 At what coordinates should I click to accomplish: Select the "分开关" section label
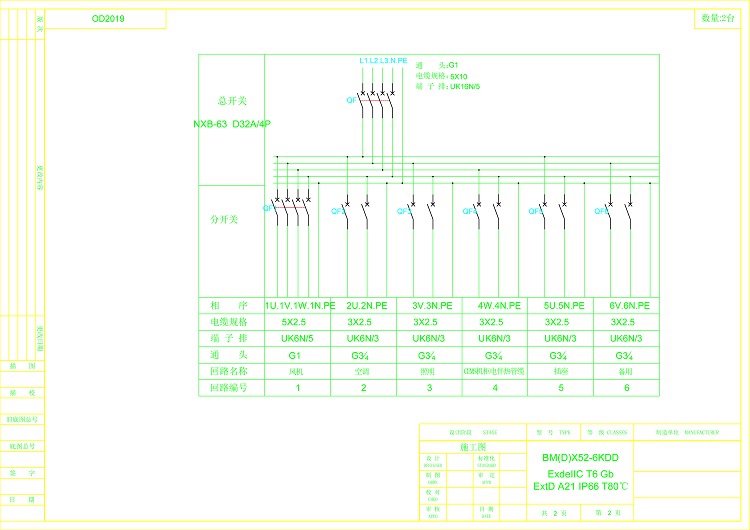pos(224,220)
